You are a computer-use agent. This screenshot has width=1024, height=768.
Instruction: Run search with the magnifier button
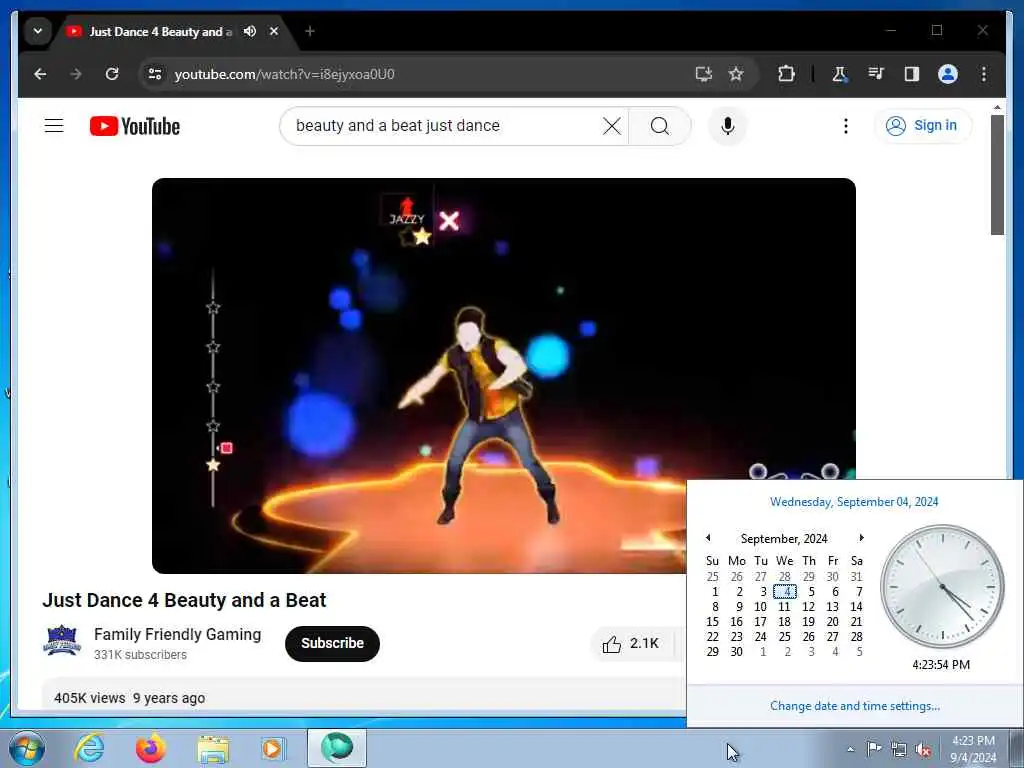point(660,125)
